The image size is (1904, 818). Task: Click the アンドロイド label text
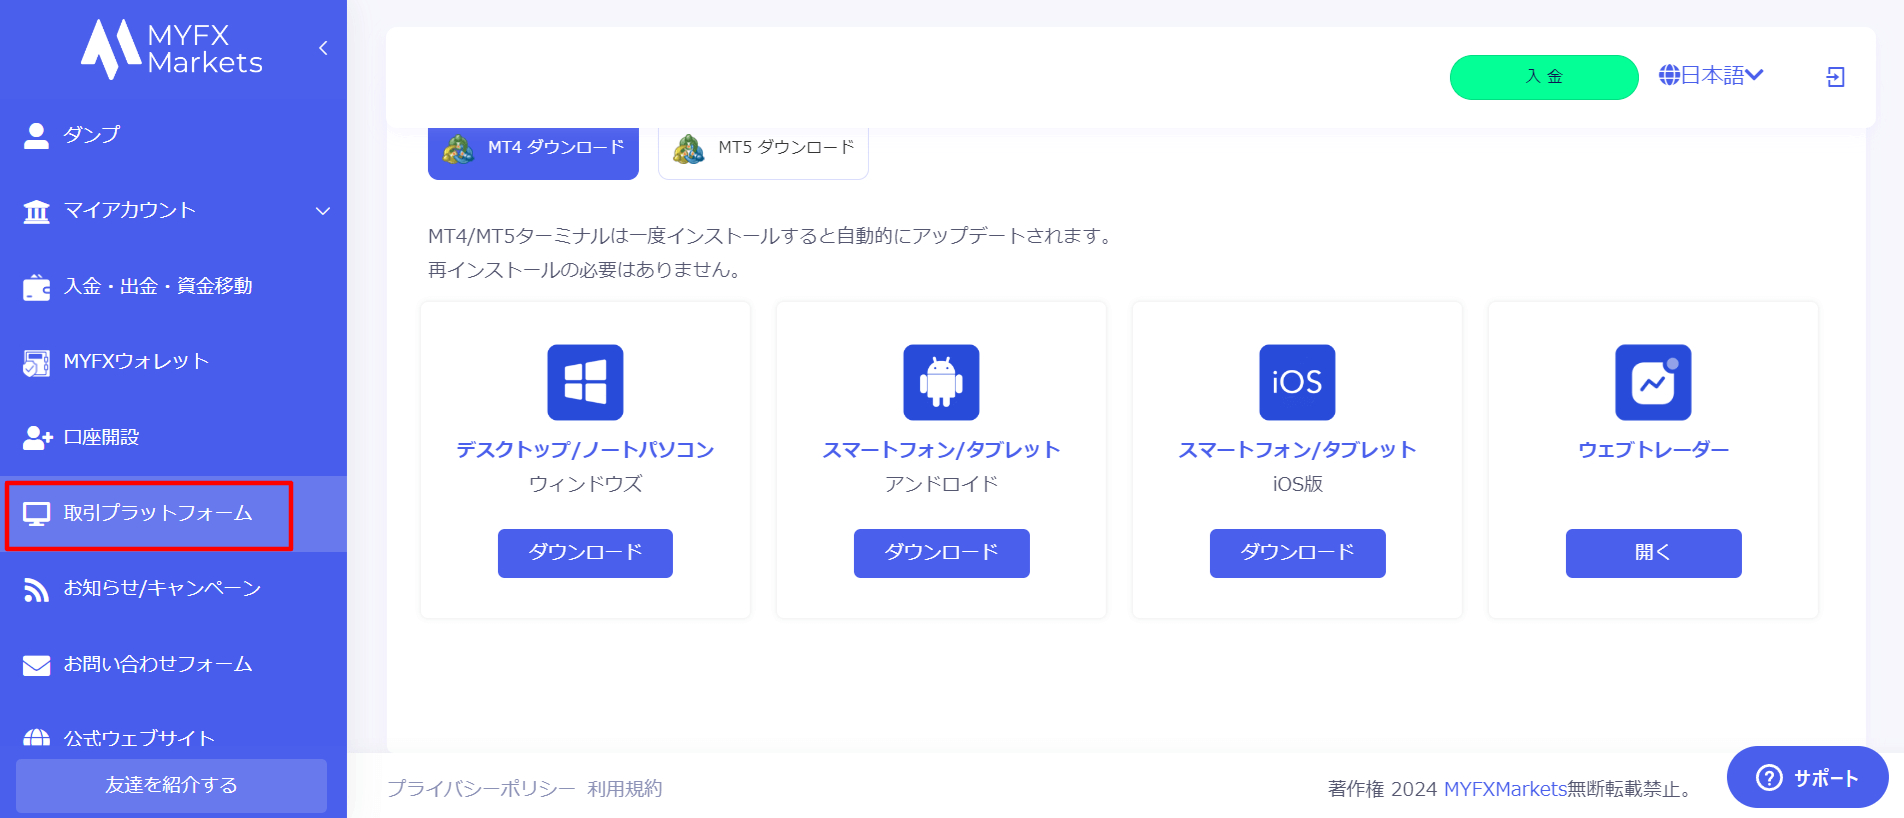tap(941, 484)
